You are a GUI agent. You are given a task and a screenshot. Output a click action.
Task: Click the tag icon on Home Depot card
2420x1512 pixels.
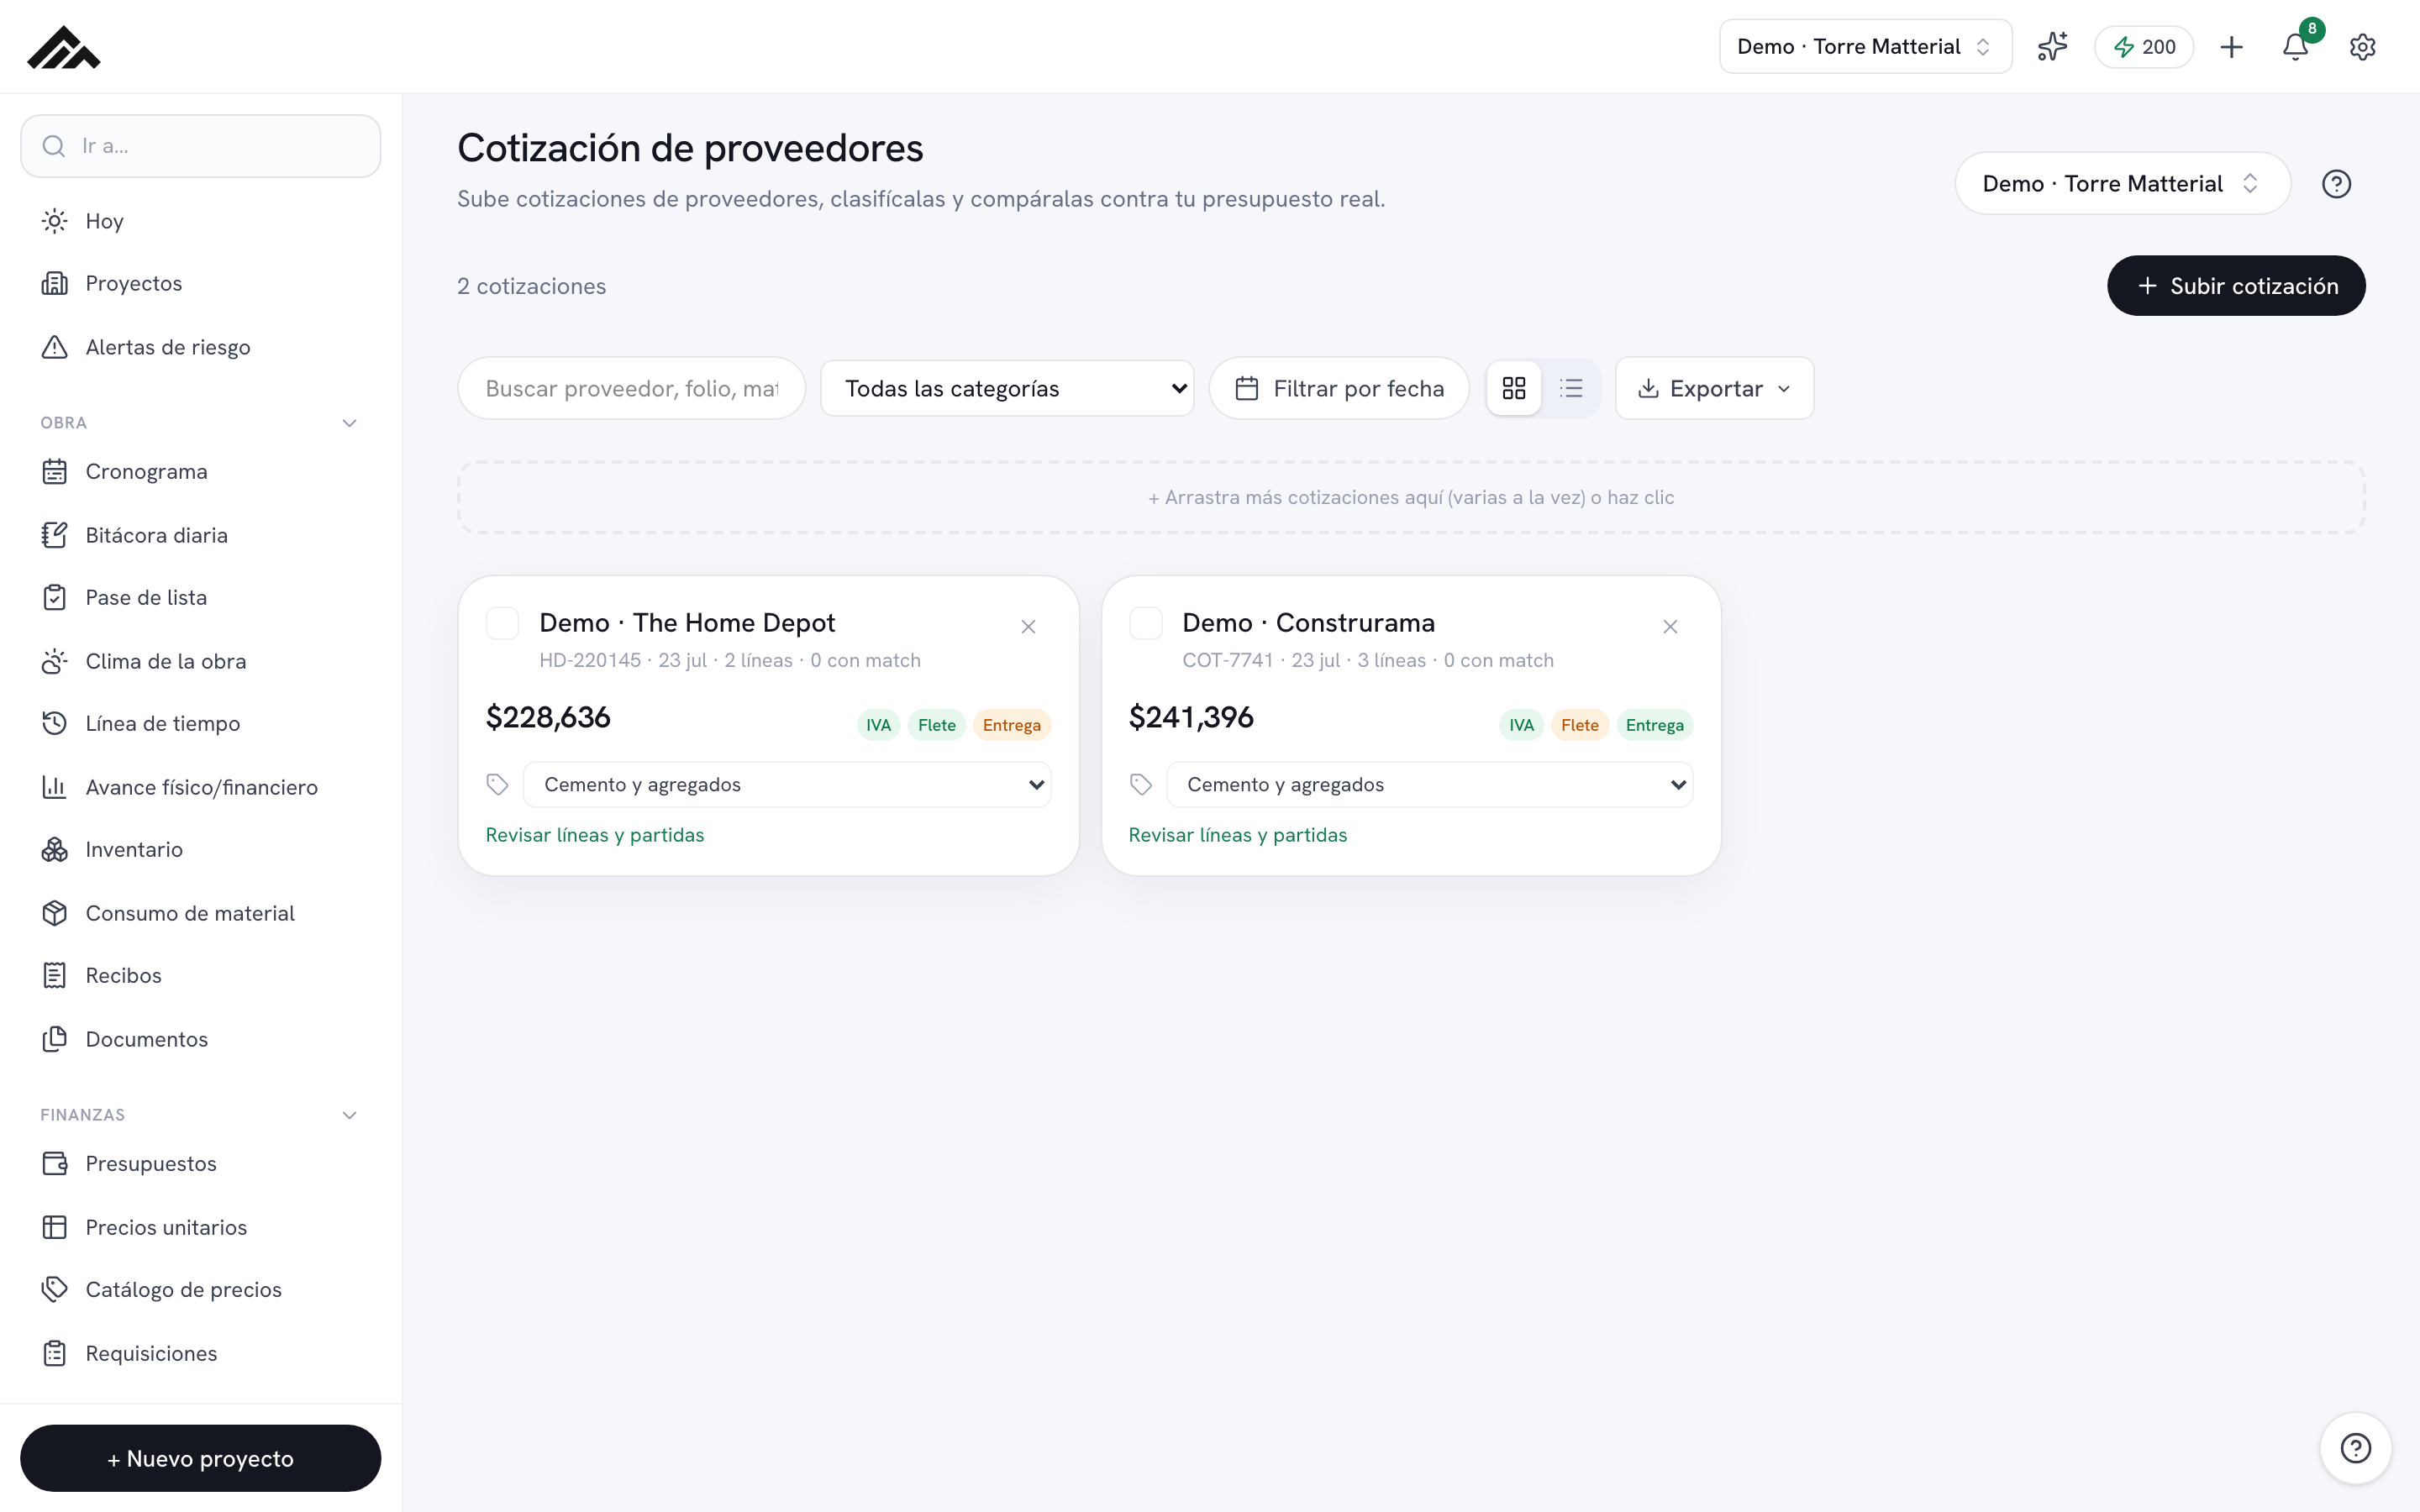(497, 785)
